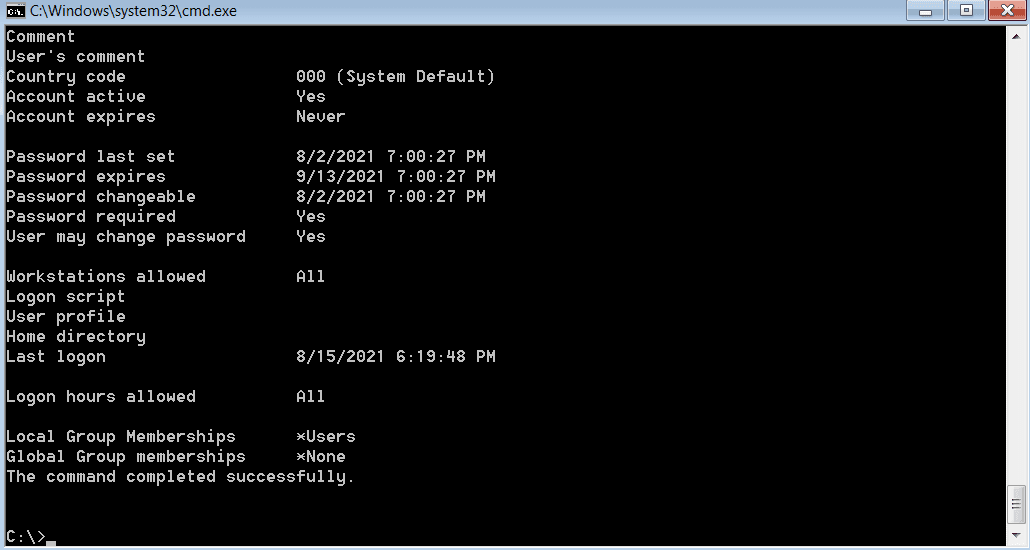Click the empty scrollbar track above thumb
1030x550 pixels.
(1017, 263)
